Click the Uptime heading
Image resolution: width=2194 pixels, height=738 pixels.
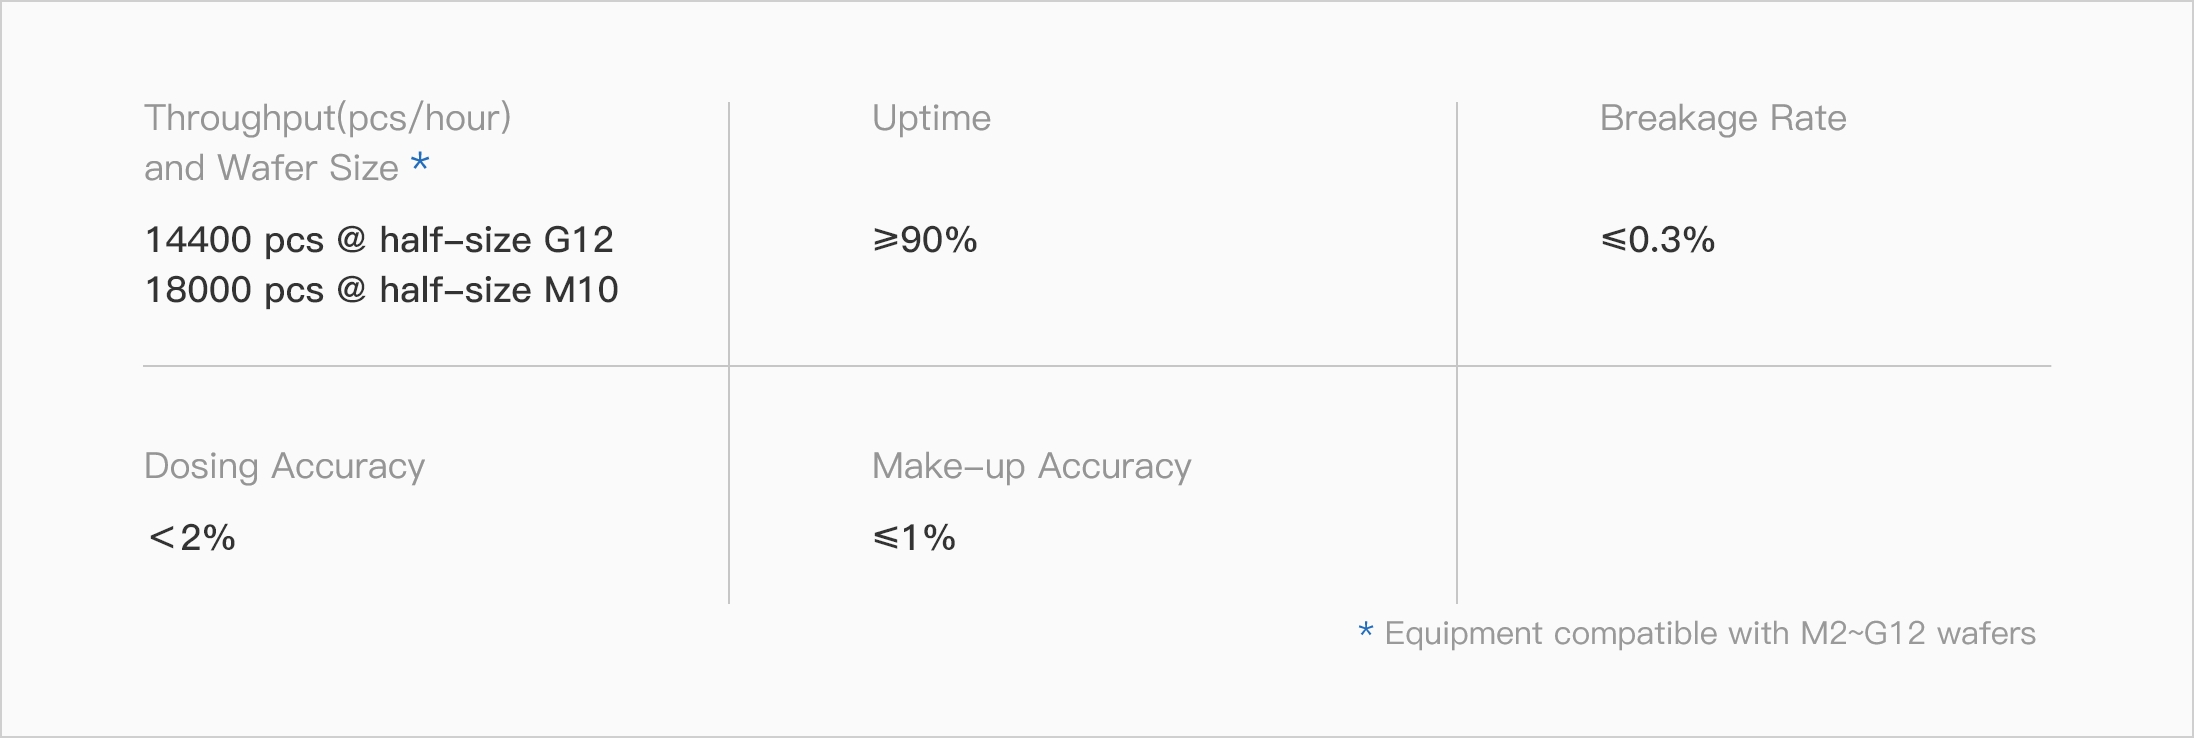tap(931, 118)
